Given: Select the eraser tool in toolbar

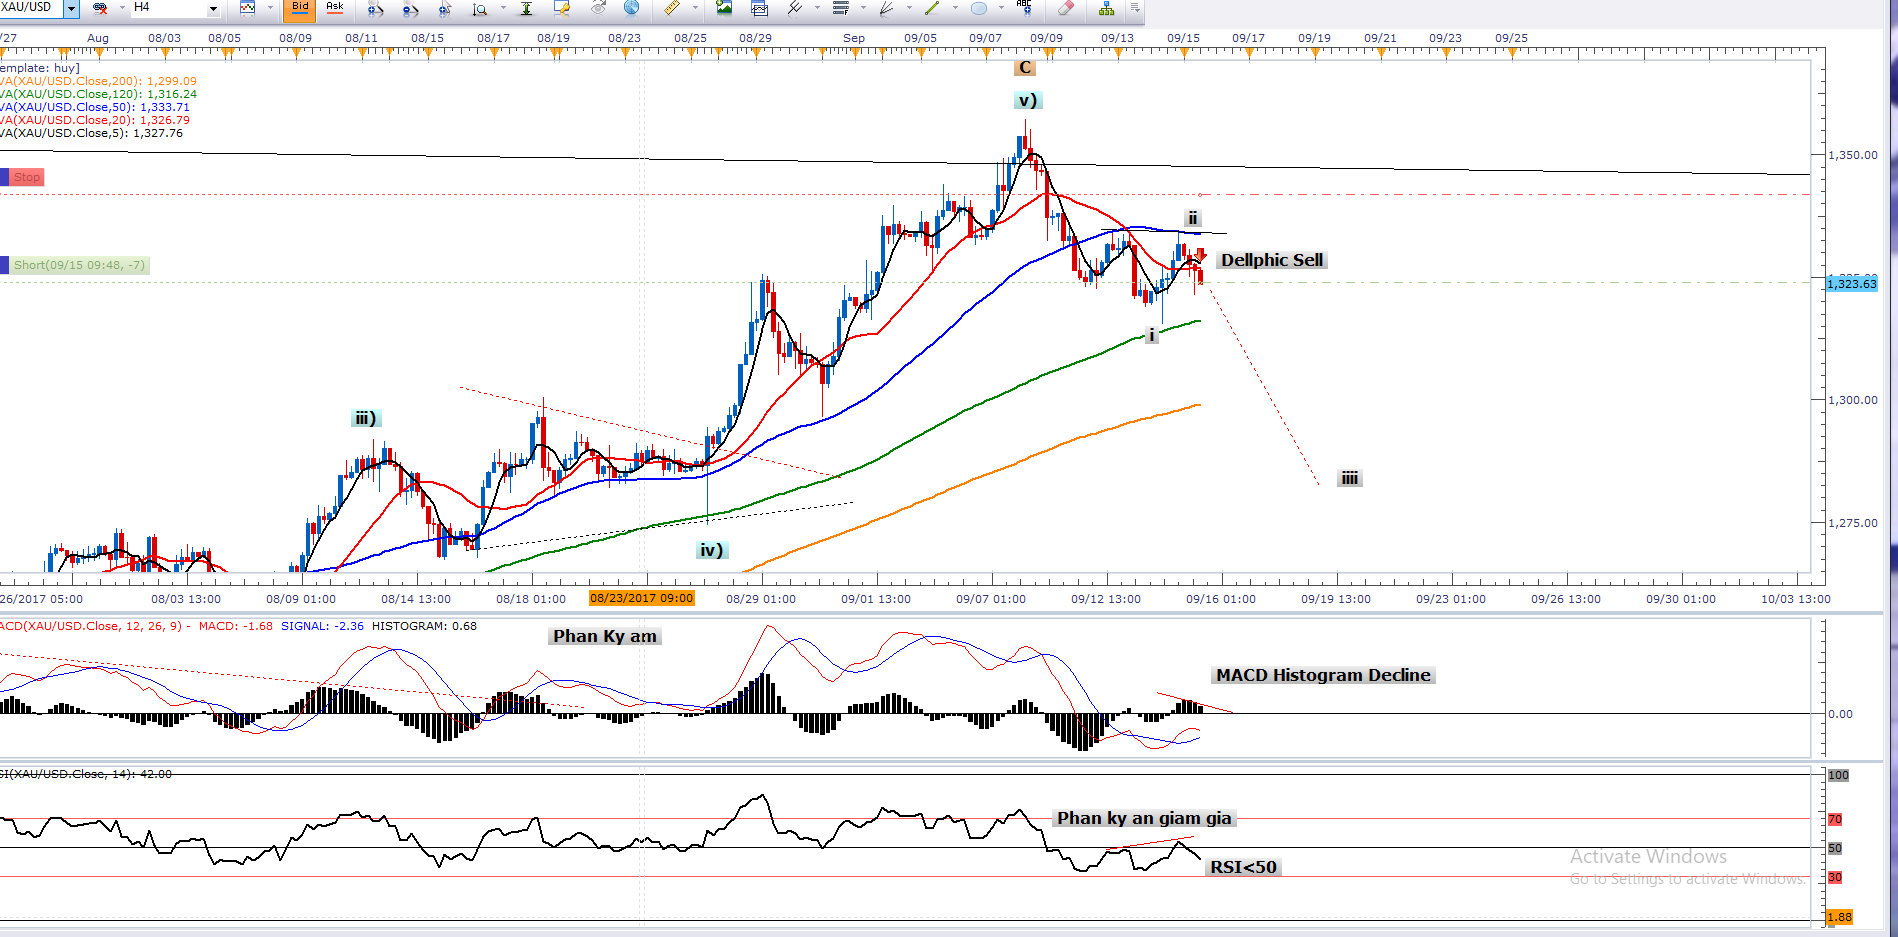Looking at the screenshot, I should 1065,8.
